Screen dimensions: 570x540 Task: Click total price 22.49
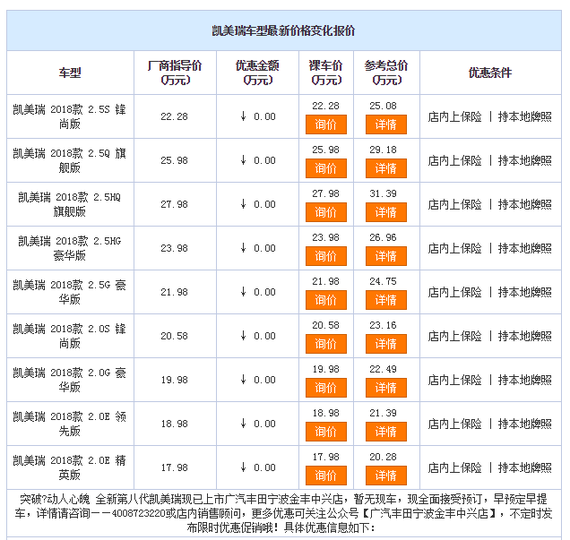click(x=383, y=369)
